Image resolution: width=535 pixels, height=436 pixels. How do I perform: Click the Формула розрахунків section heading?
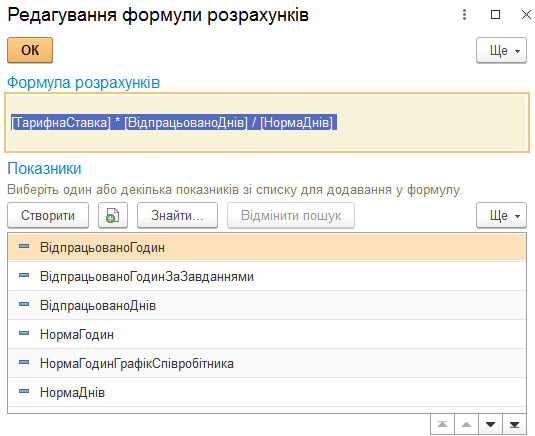[x=84, y=83]
